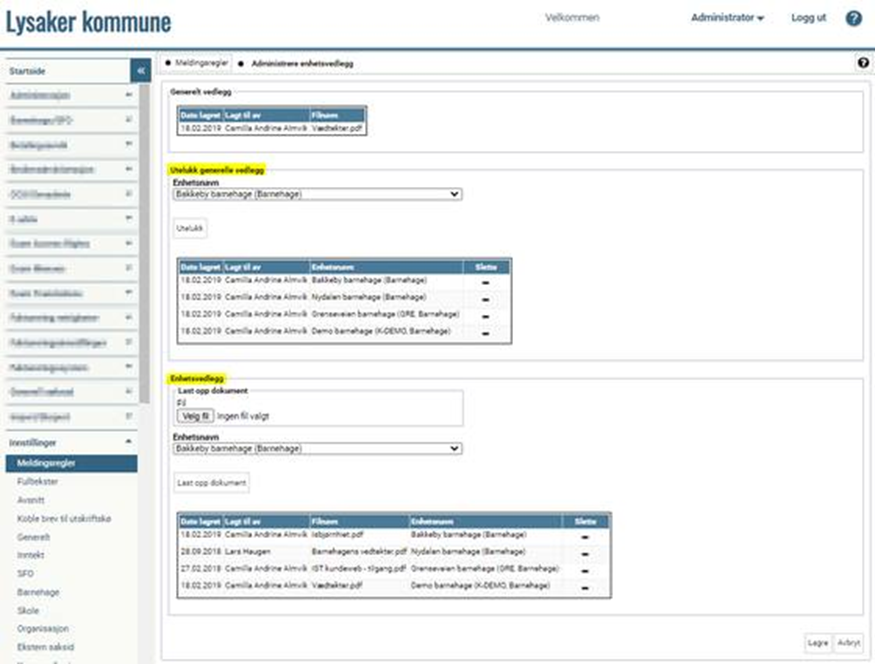
Task: Open the Administrator dropdown menu
Action: (727, 18)
